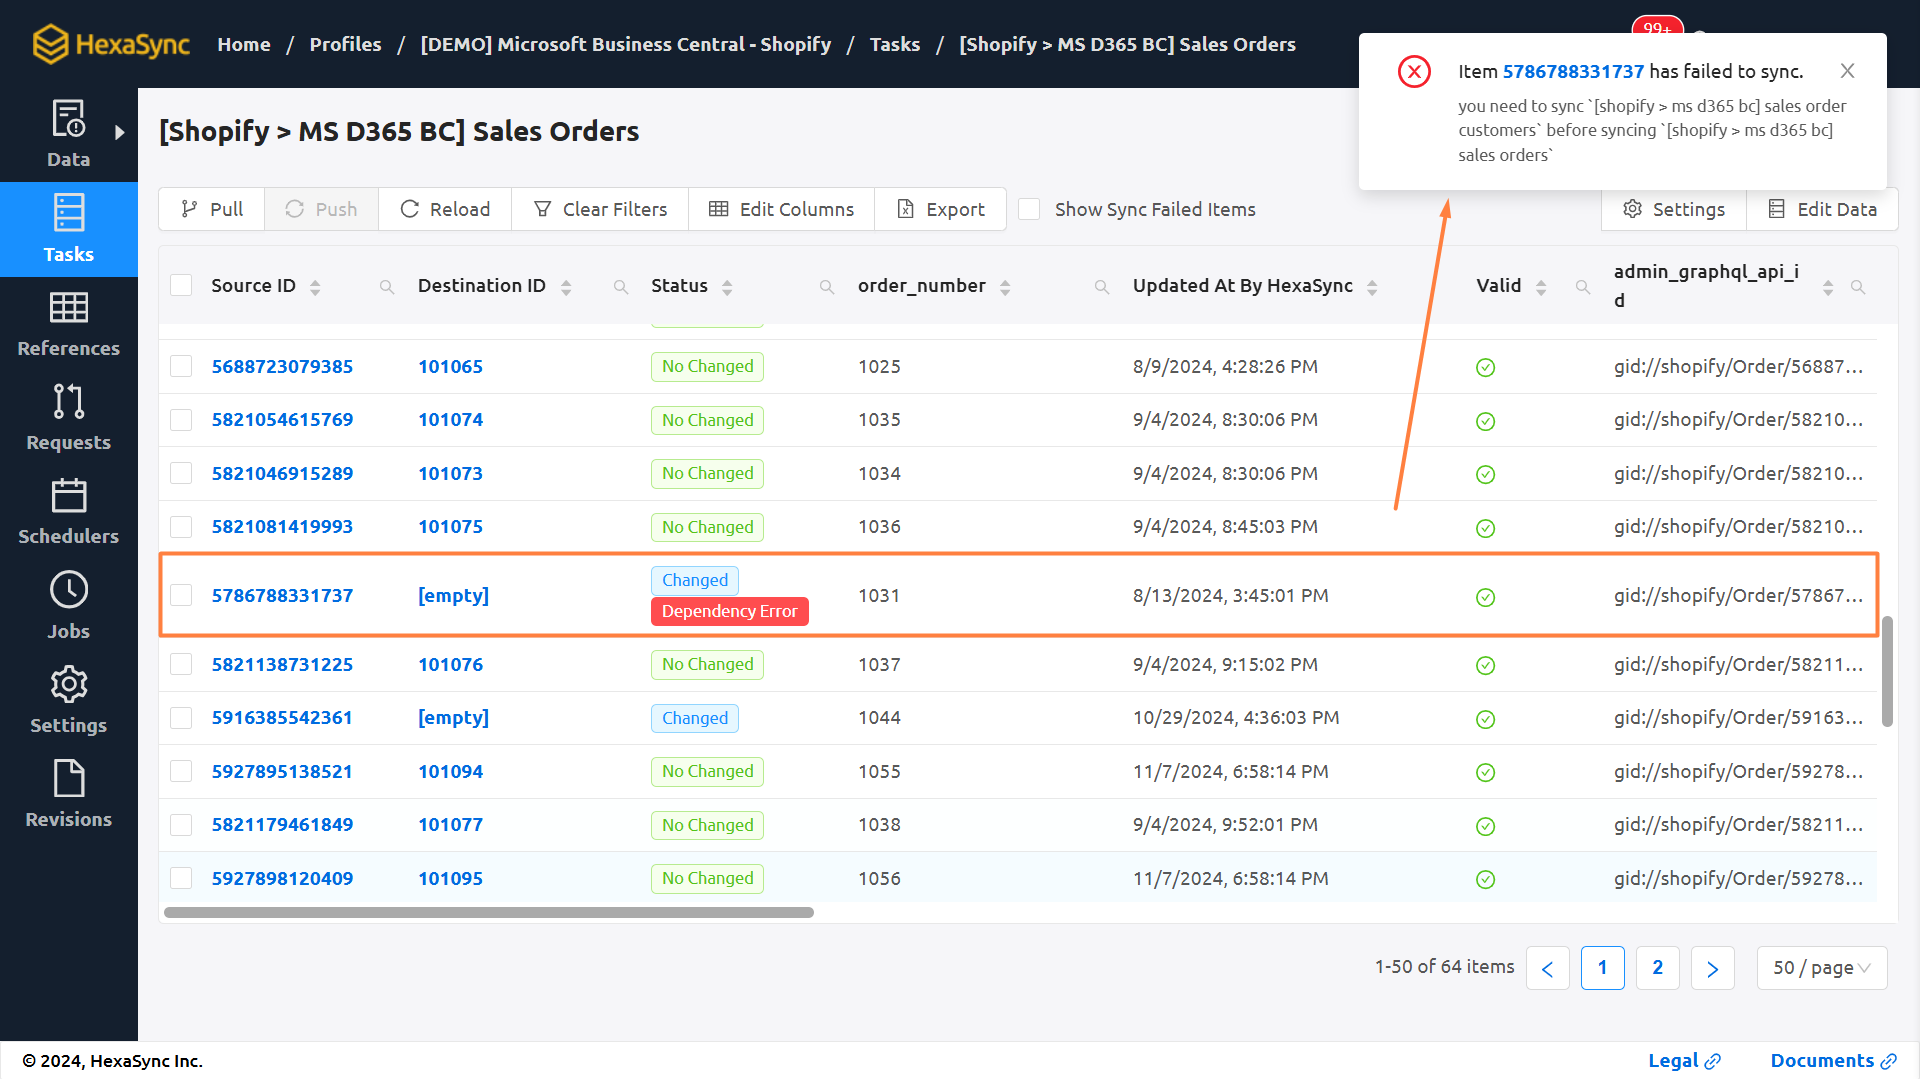Search the Source ID column
1920x1079 pixels.
386,287
